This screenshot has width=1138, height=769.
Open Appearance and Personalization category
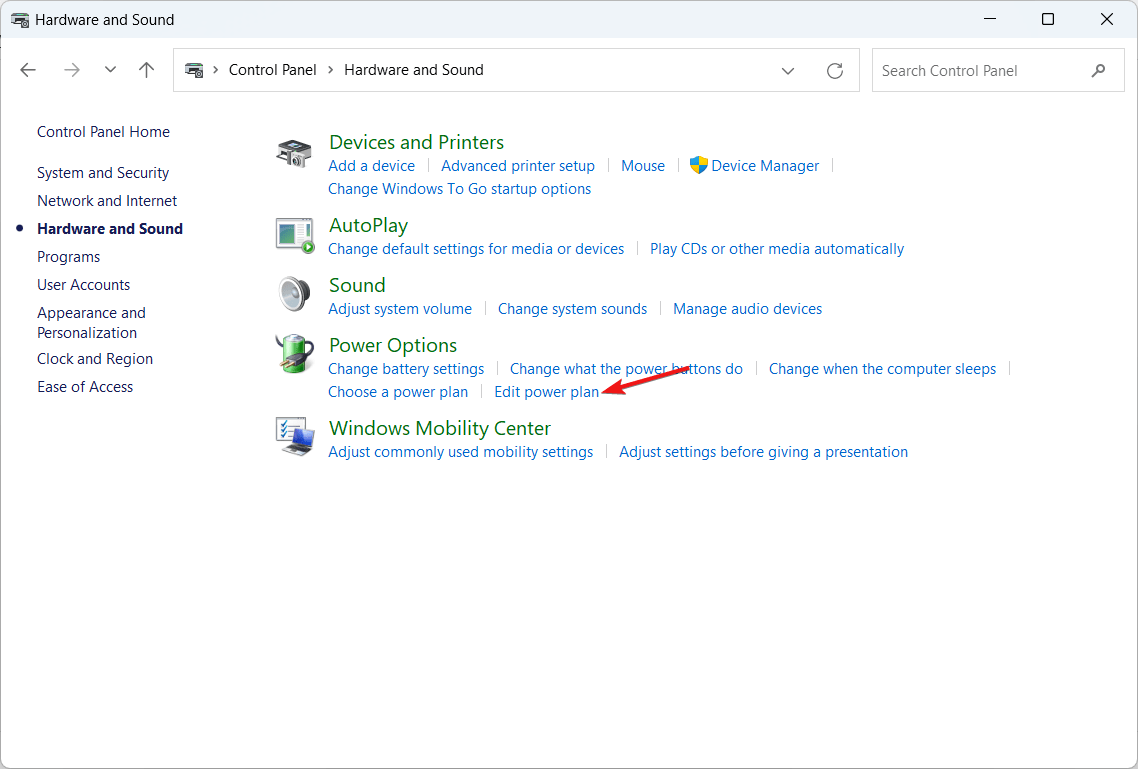[91, 323]
